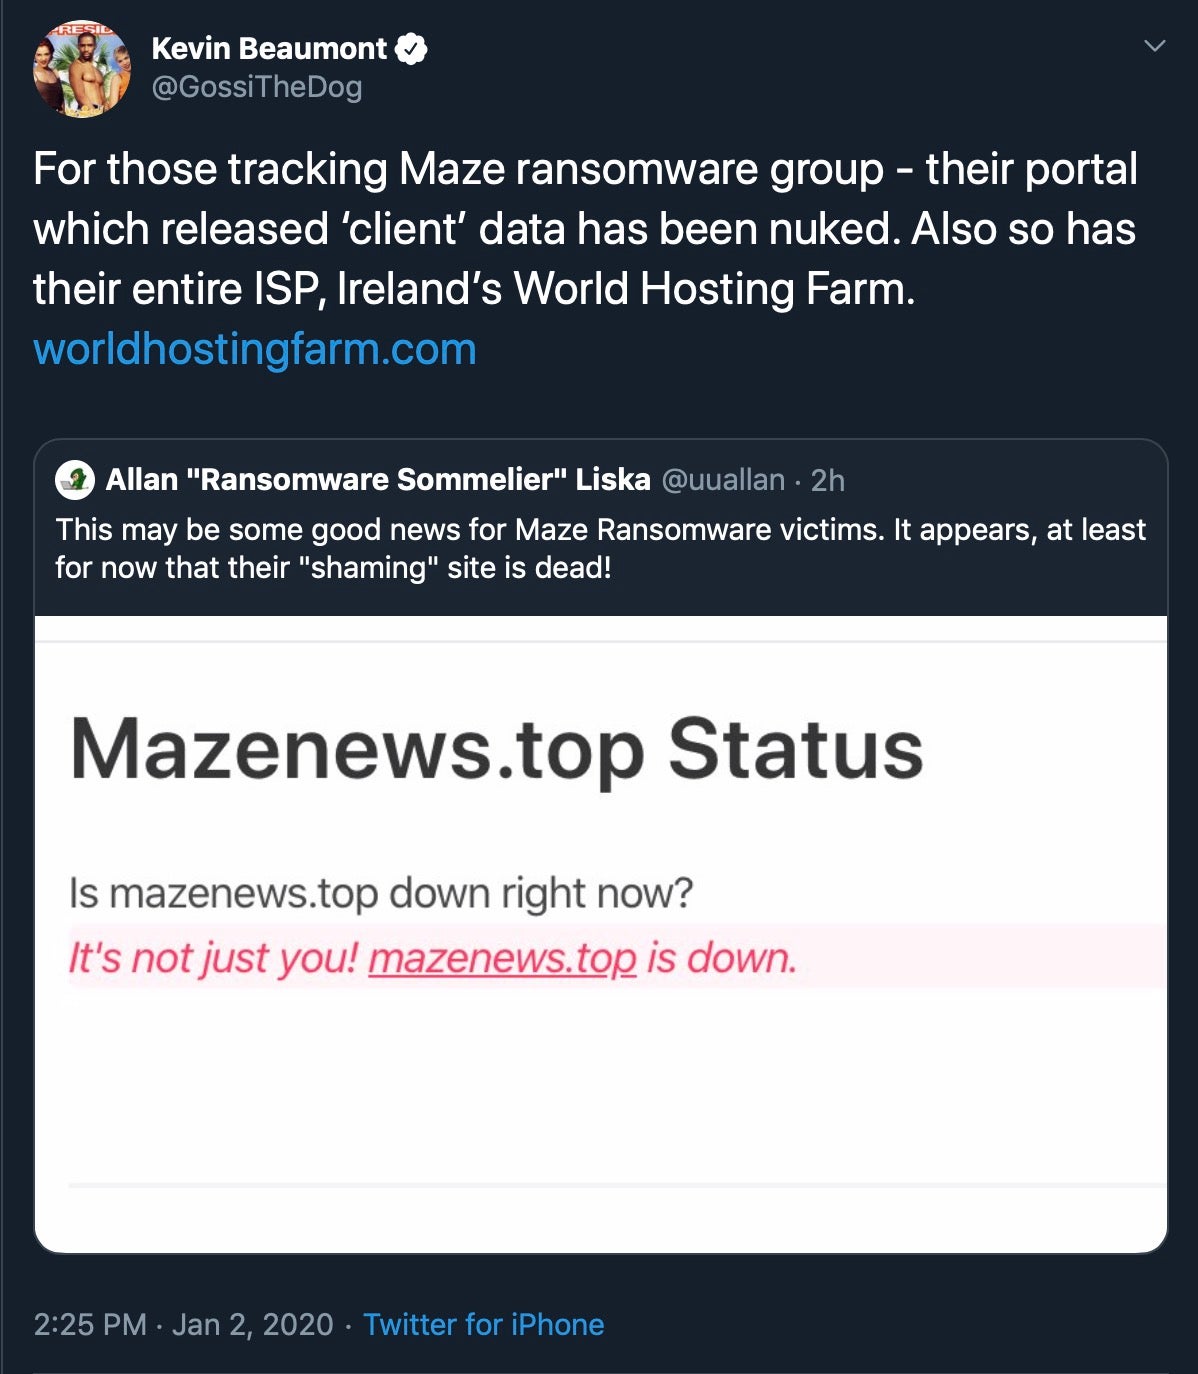The width and height of the screenshot is (1198, 1374).
Task: Click the Jan 2, 2020 date
Action: tap(253, 1324)
